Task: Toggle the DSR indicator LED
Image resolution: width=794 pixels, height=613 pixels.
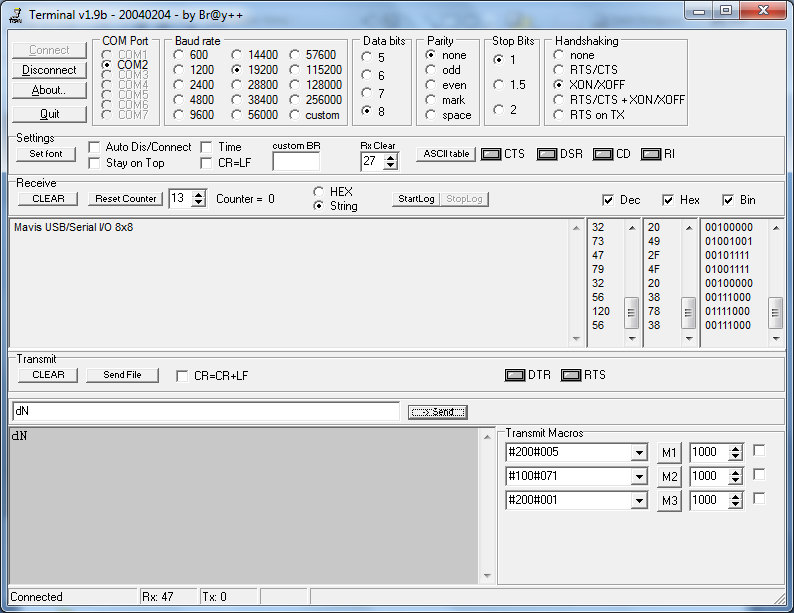Action: point(547,154)
